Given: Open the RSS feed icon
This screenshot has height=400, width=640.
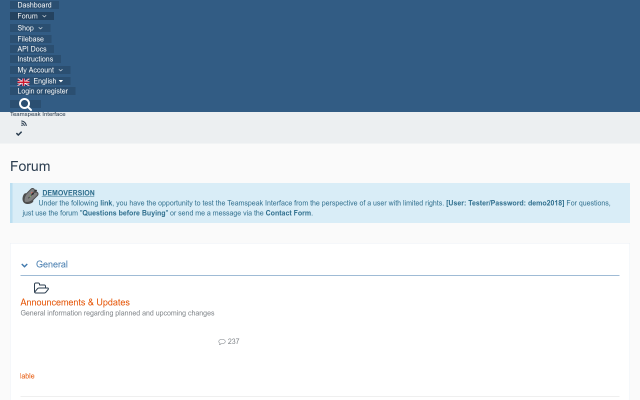Looking at the screenshot, I should (x=23, y=123).
